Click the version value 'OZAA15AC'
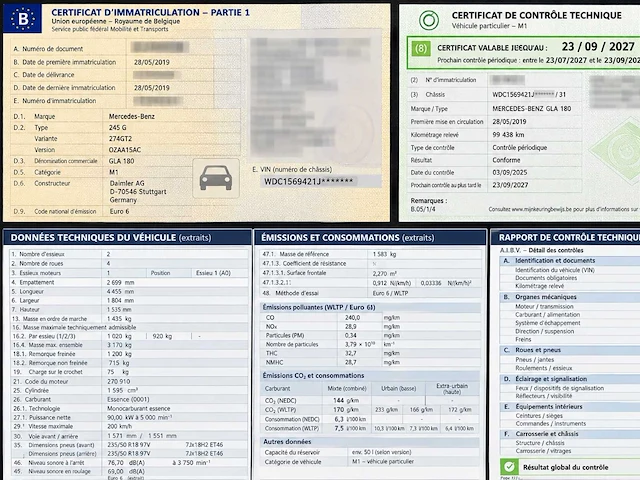The width and height of the screenshot is (640, 480). 124,150
